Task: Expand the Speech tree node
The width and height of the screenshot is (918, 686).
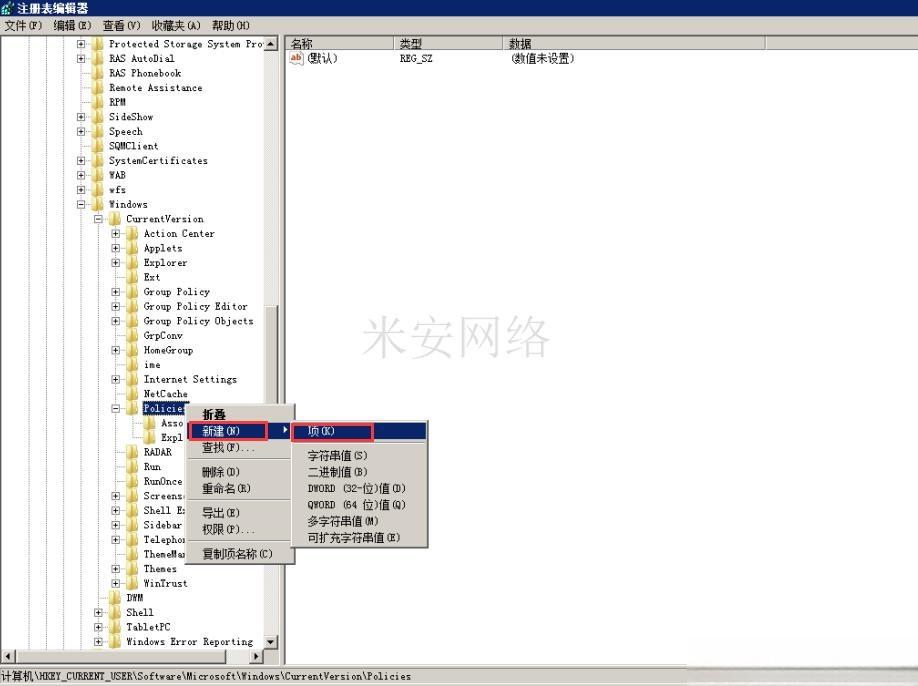Action: click(81, 132)
